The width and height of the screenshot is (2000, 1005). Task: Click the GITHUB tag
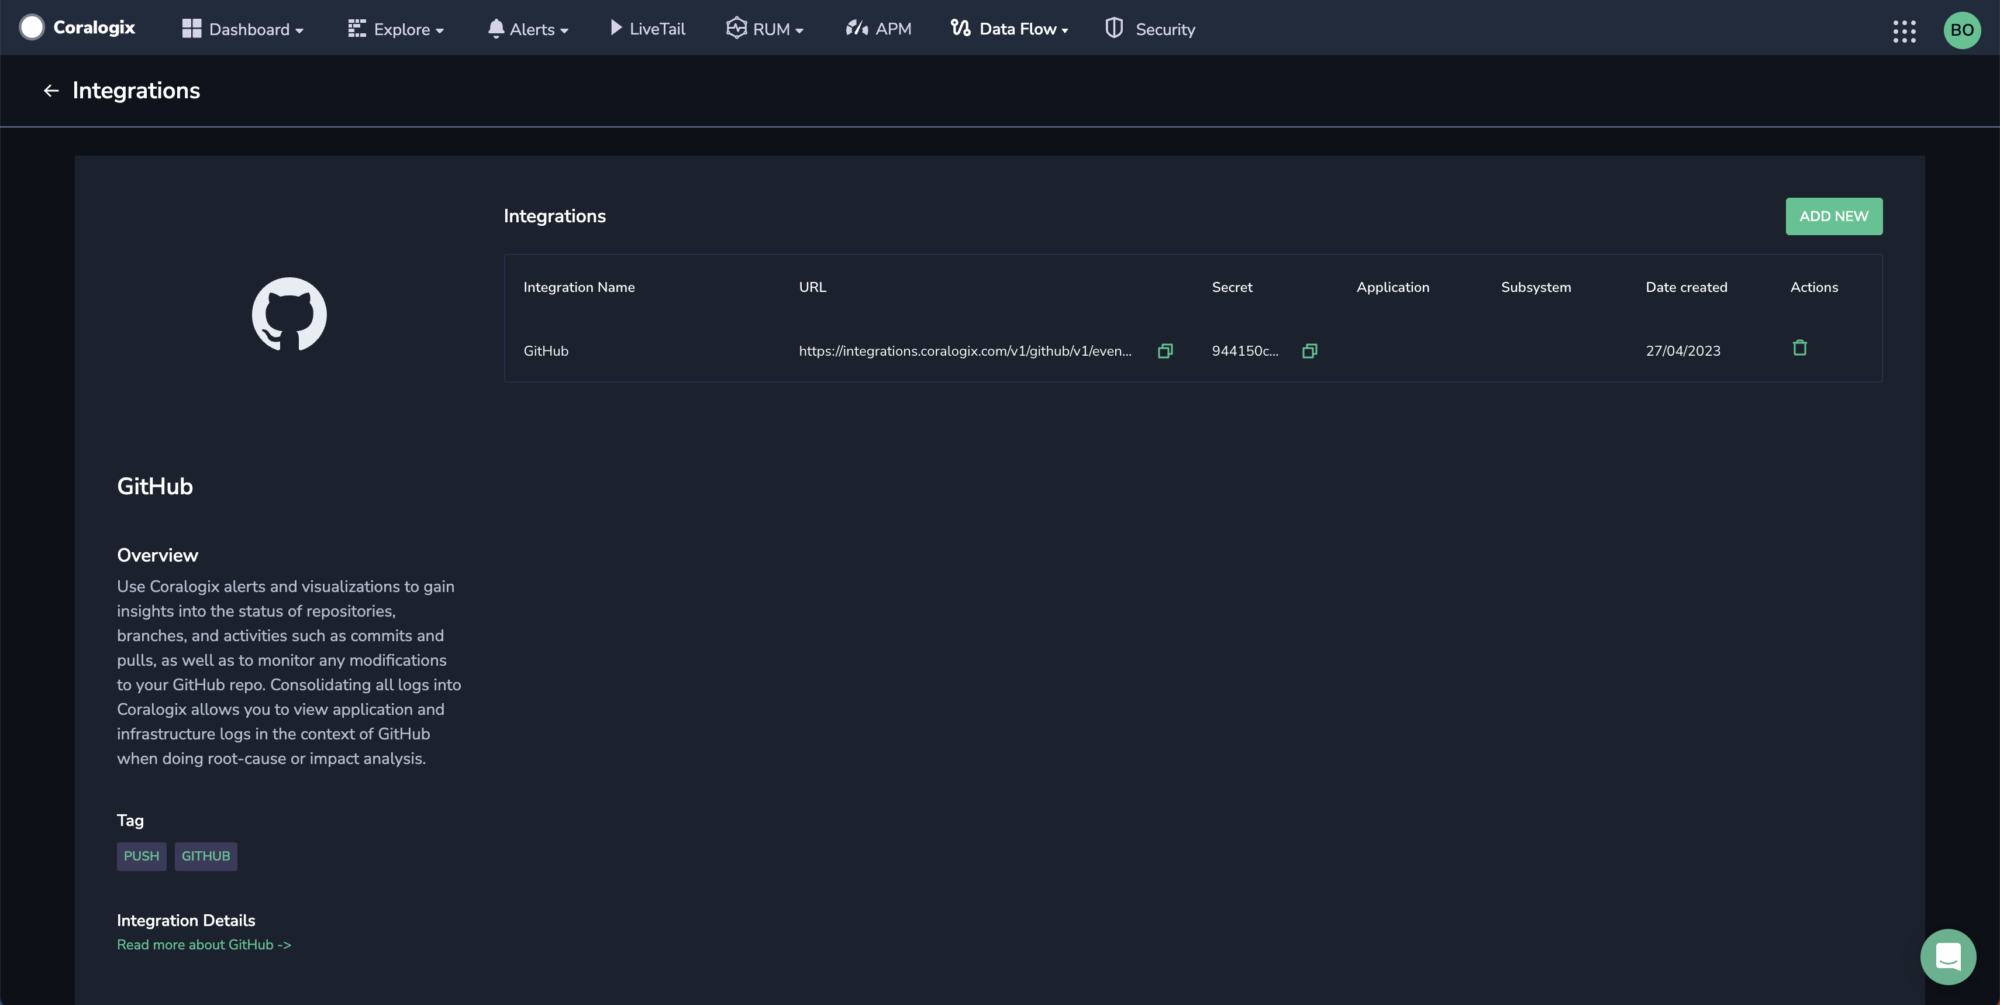click(x=206, y=856)
